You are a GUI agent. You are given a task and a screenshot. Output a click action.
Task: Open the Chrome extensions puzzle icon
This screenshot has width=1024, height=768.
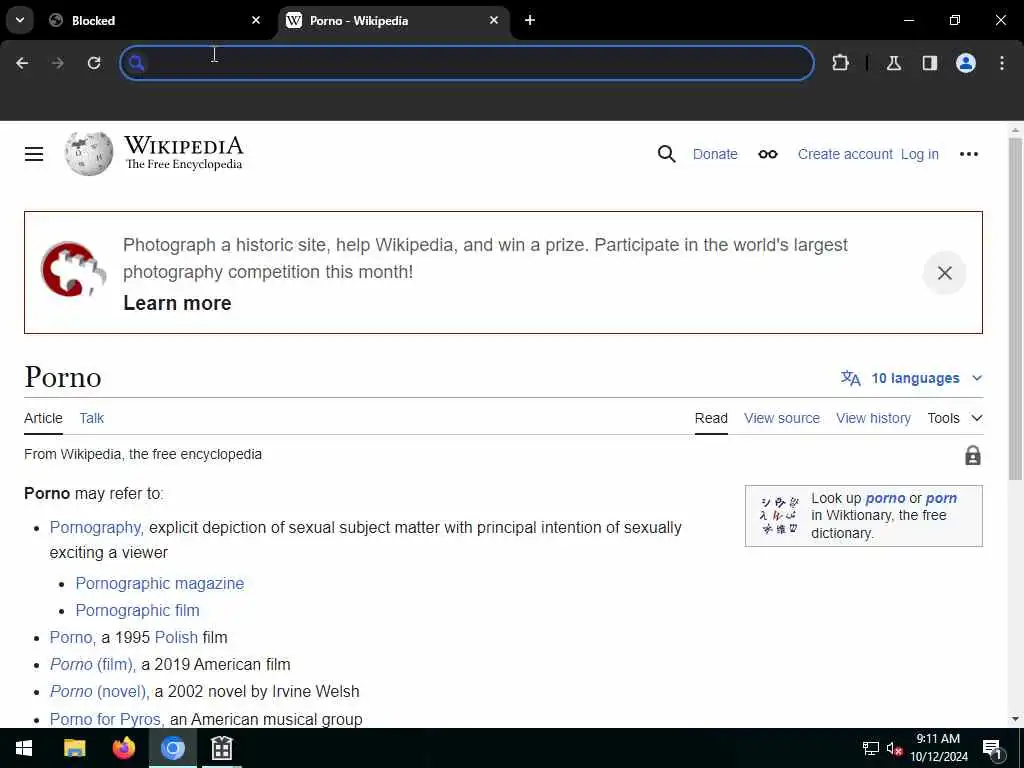840,63
